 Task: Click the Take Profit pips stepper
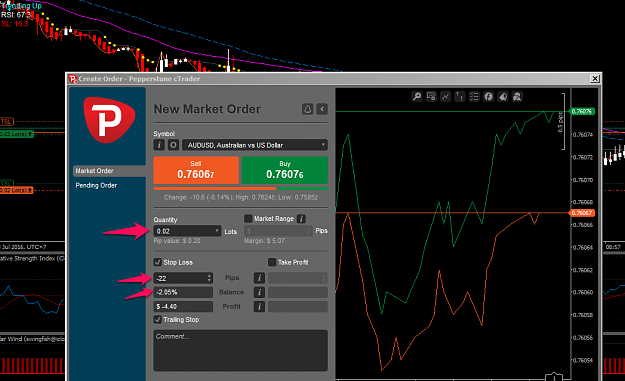point(324,278)
